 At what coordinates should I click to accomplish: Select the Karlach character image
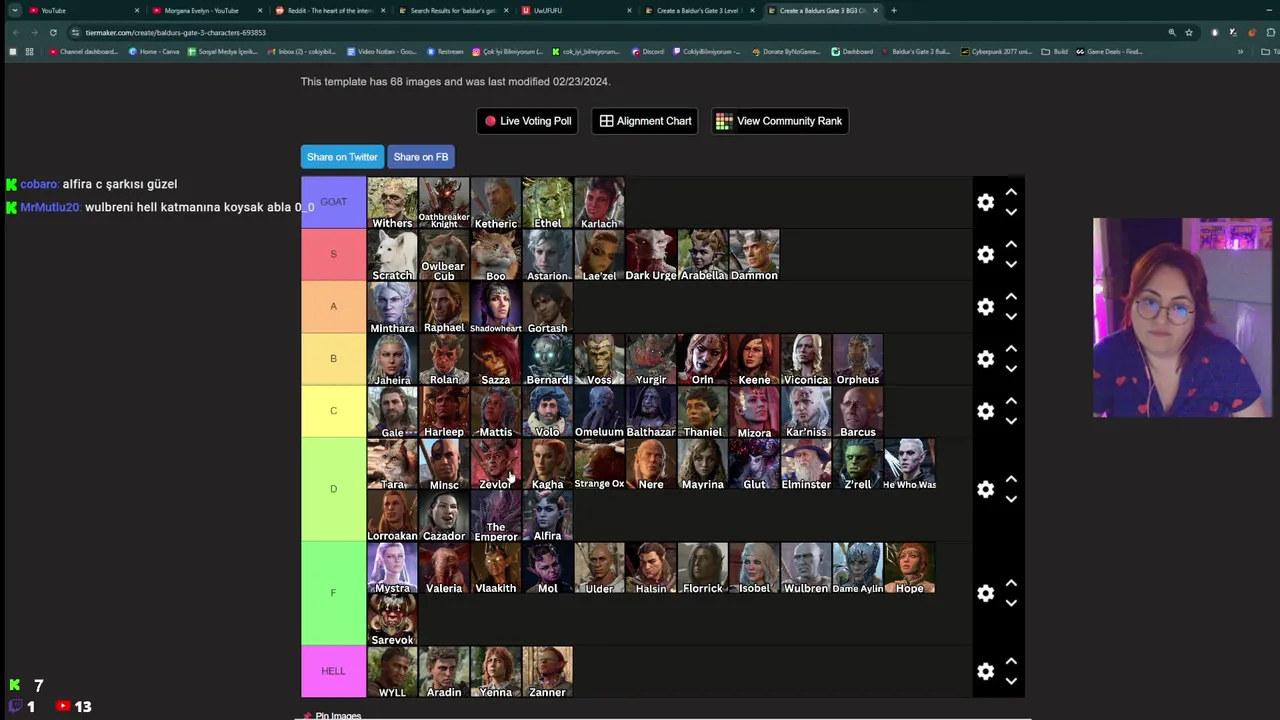[599, 203]
